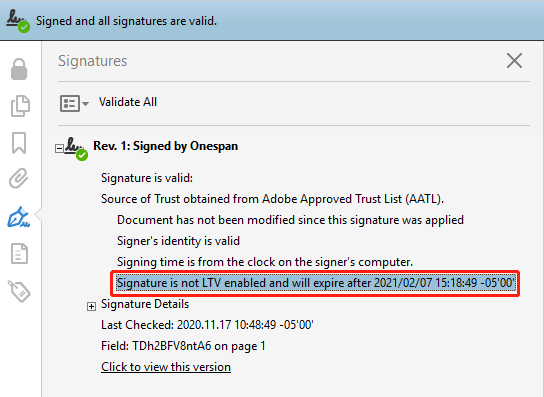Select the Signatures pen sidebar icon
This screenshot has height=397, width=544.
19,217
